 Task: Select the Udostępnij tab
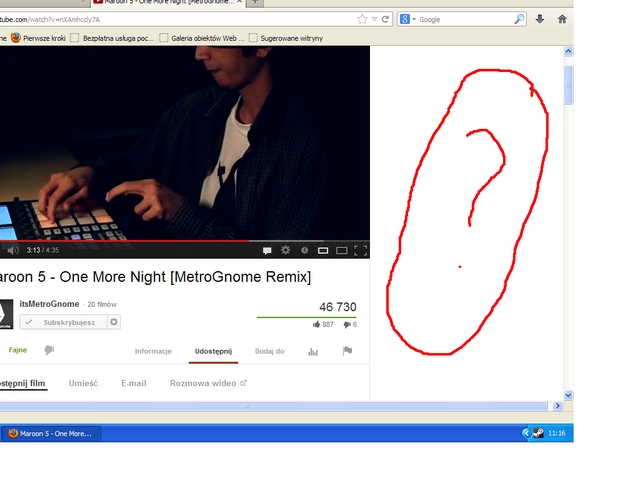click(213, 351)
